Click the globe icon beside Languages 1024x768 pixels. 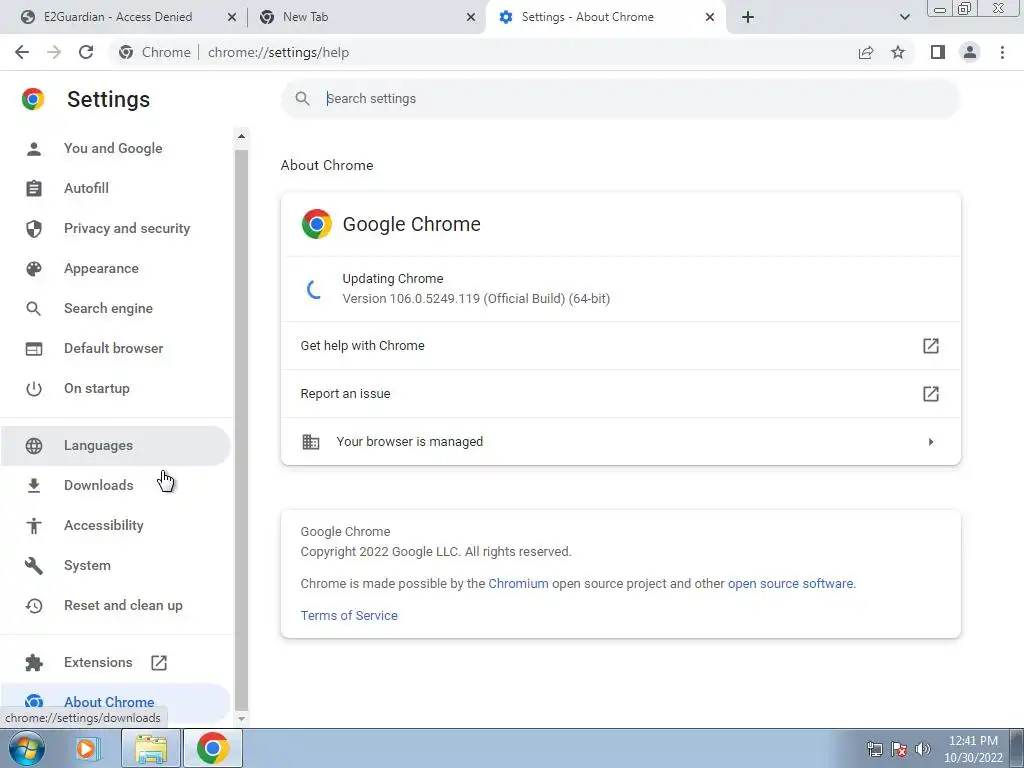pos(33,445)
